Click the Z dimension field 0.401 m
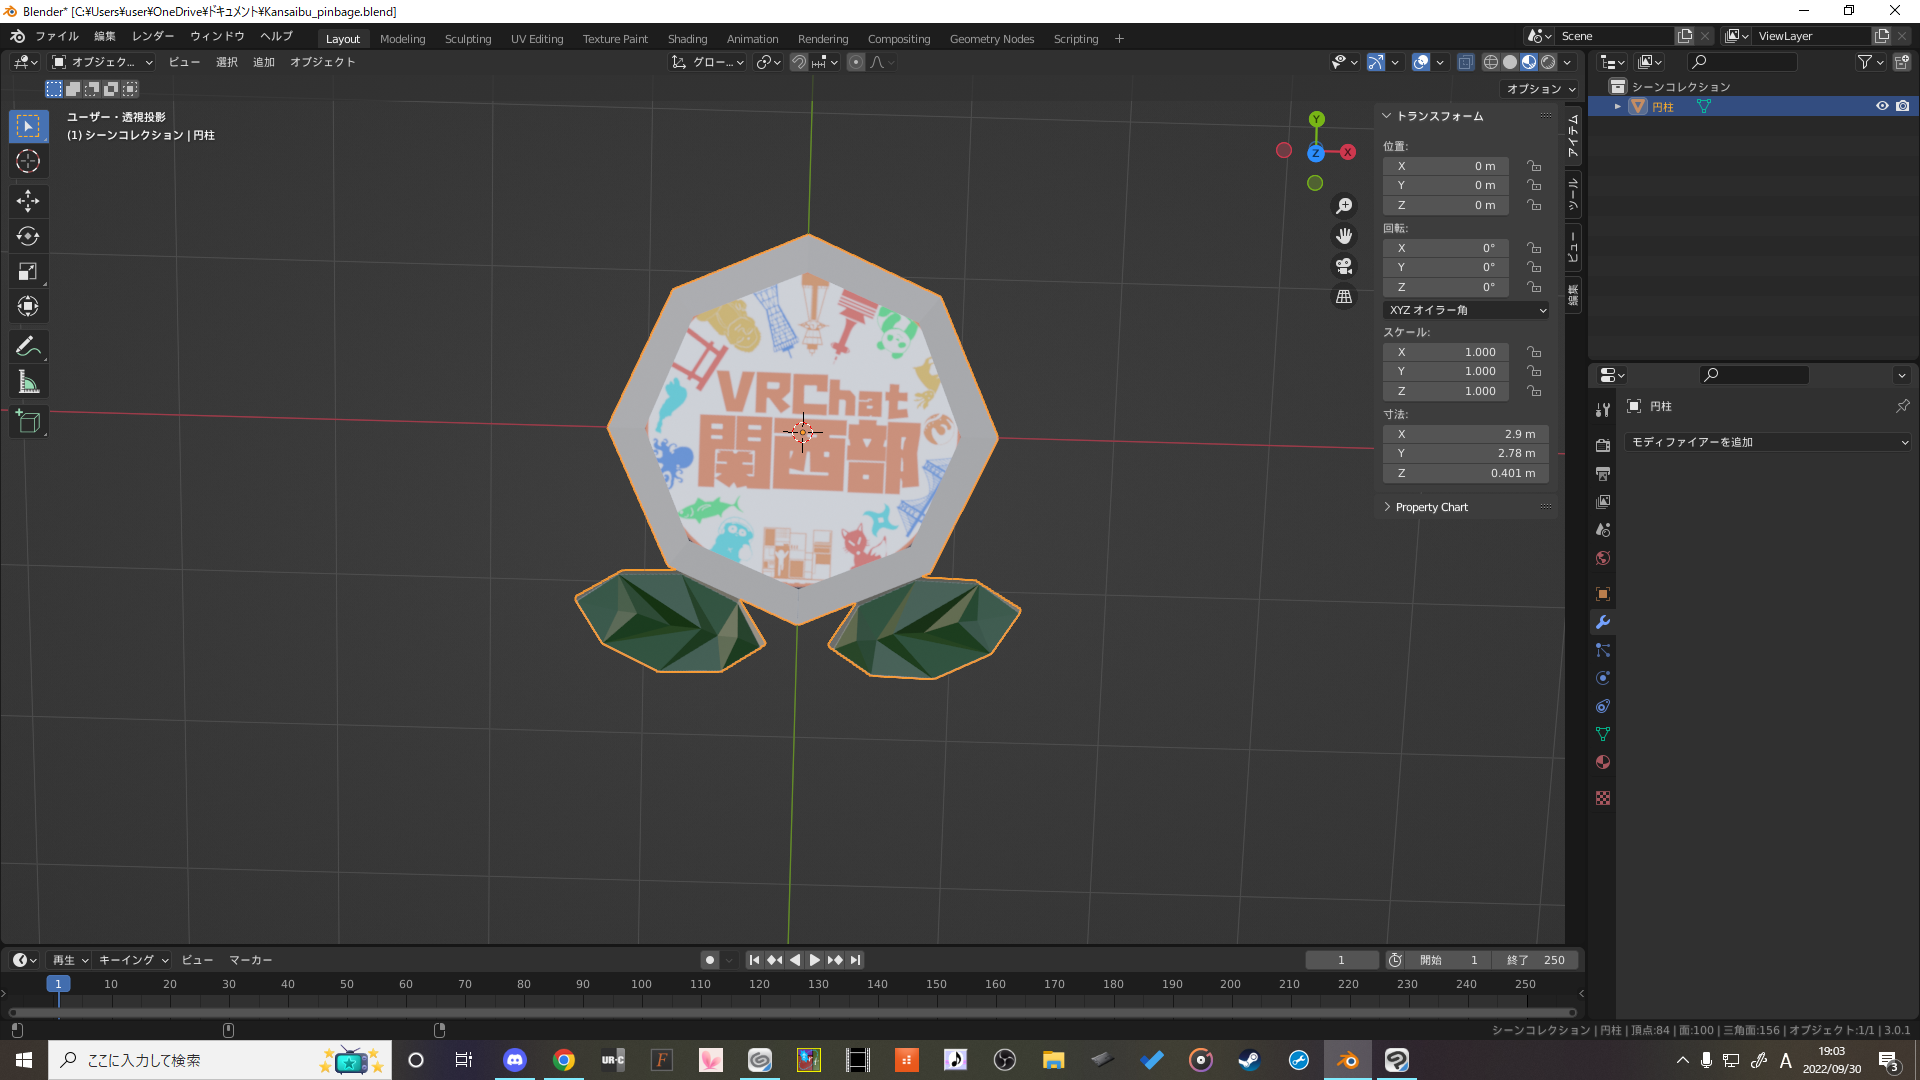 (1466, 473)
